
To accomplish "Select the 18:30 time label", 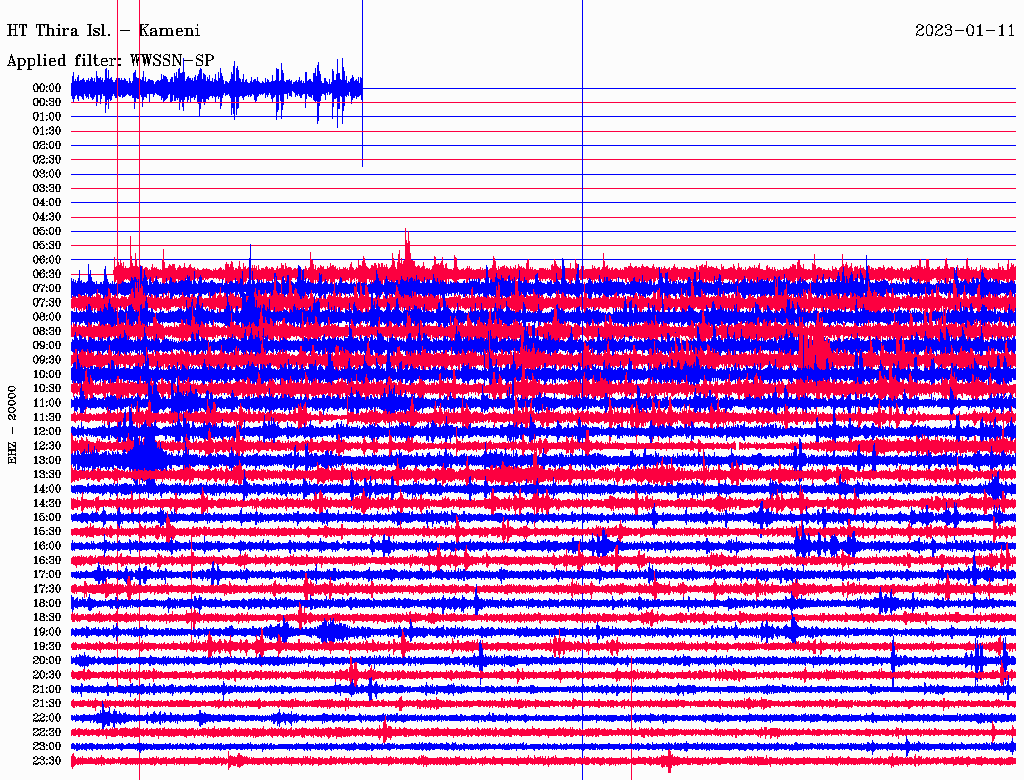I will [47, 618].
